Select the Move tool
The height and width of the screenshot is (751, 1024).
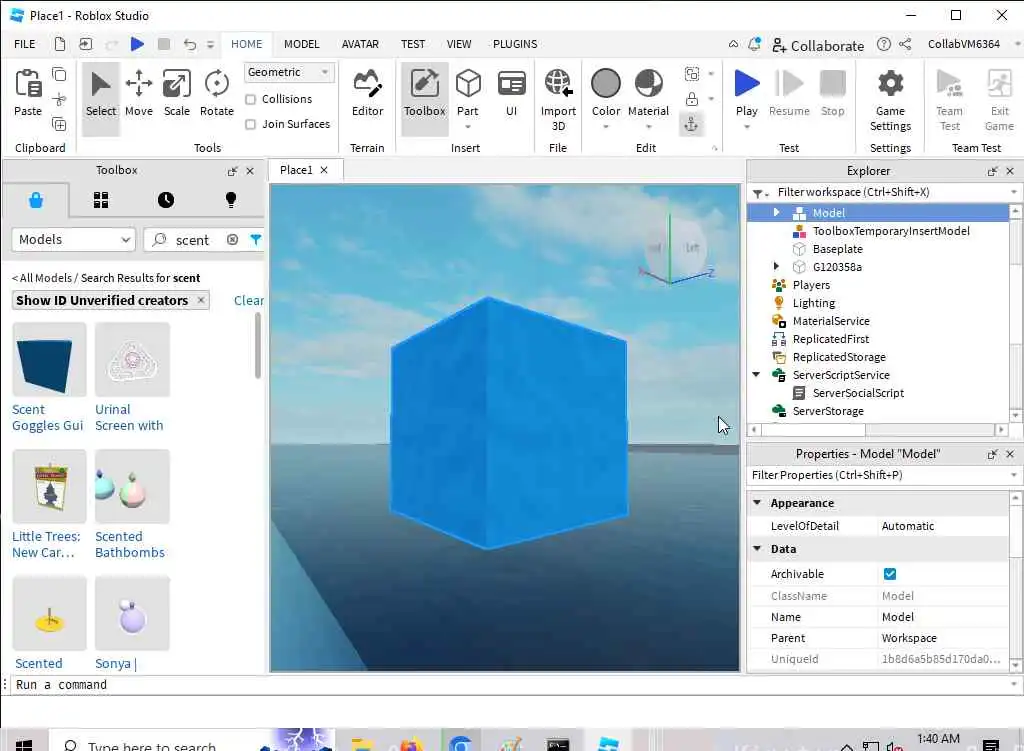(x=138, y=93)
